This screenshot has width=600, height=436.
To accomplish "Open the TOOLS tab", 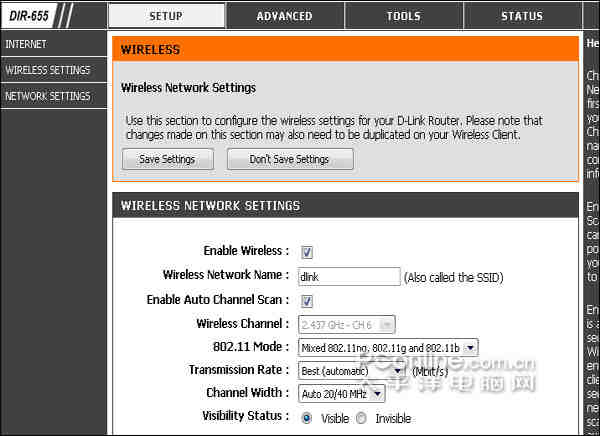I will point(403,16).
